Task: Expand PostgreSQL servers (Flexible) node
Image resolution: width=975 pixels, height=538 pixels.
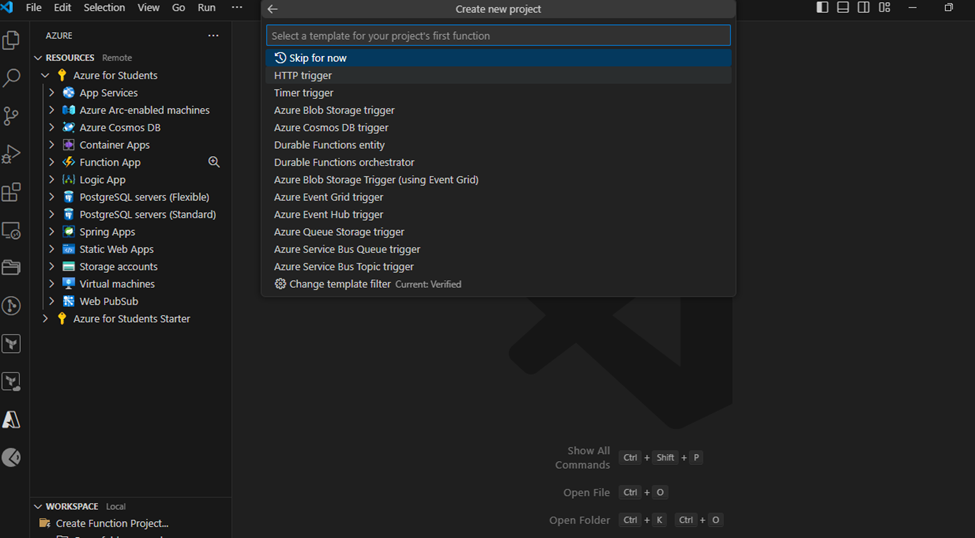Action: (52, 197)
